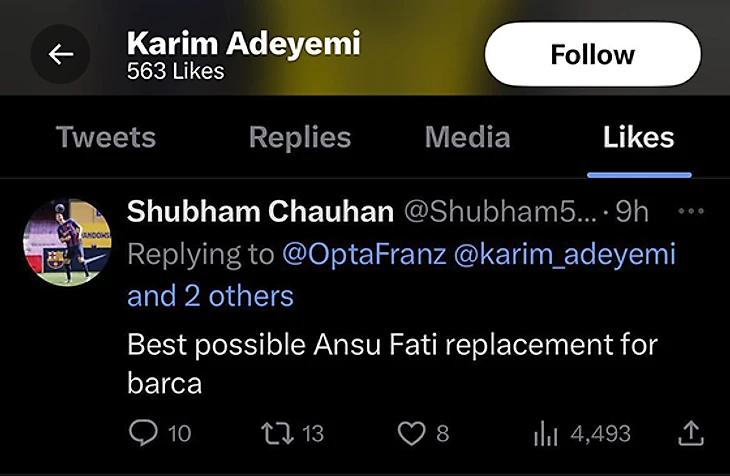Click the Karim Adeyemi header title

[x=244, y=43]
